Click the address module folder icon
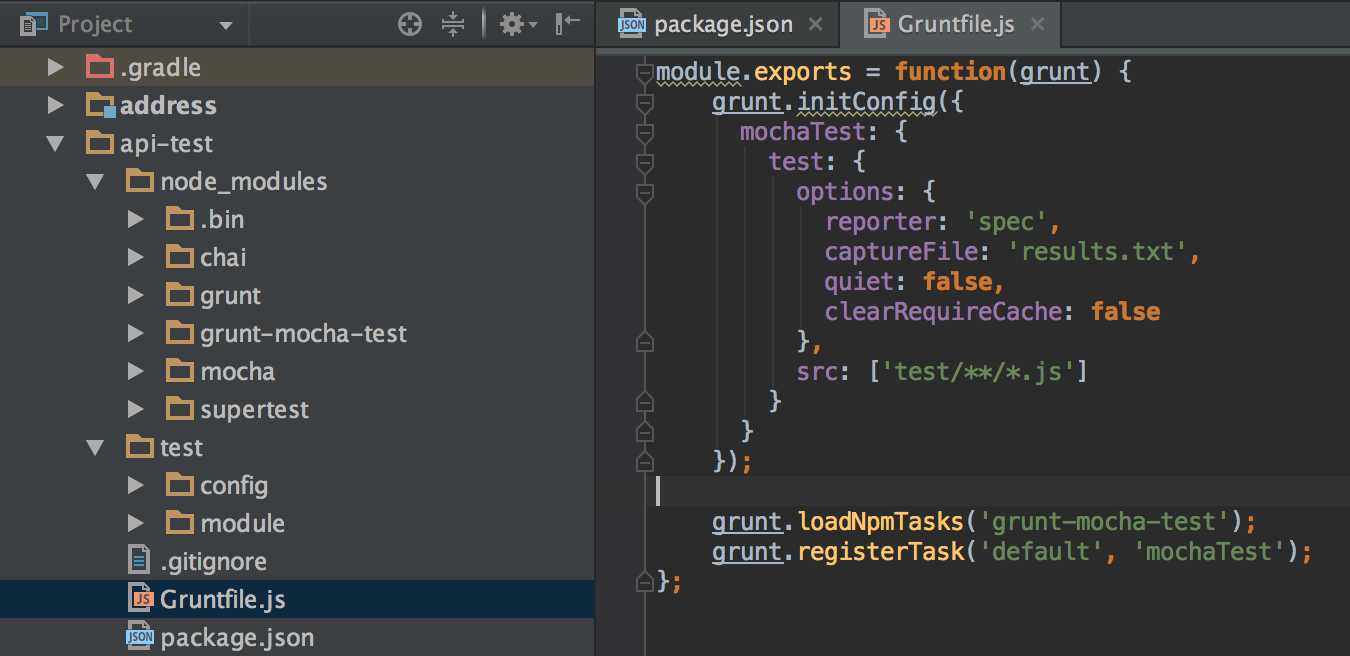The image size is (1350, 656). coord(100,106)
